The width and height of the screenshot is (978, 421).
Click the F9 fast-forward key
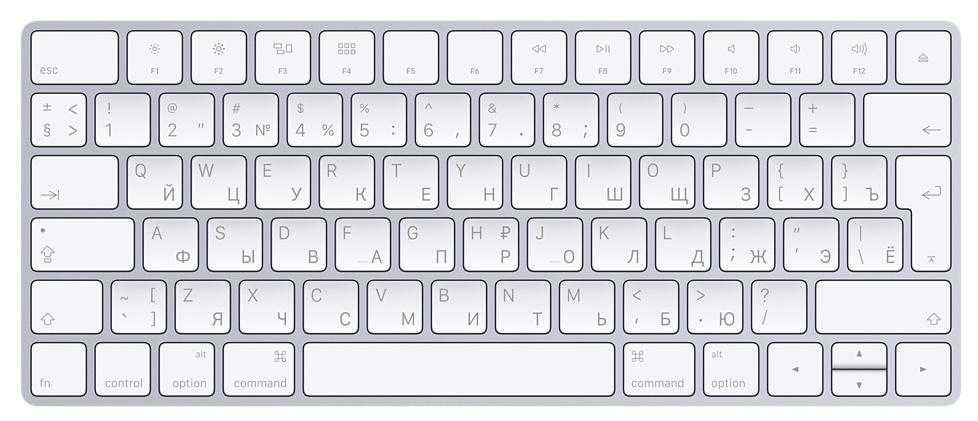pos(667,57)
